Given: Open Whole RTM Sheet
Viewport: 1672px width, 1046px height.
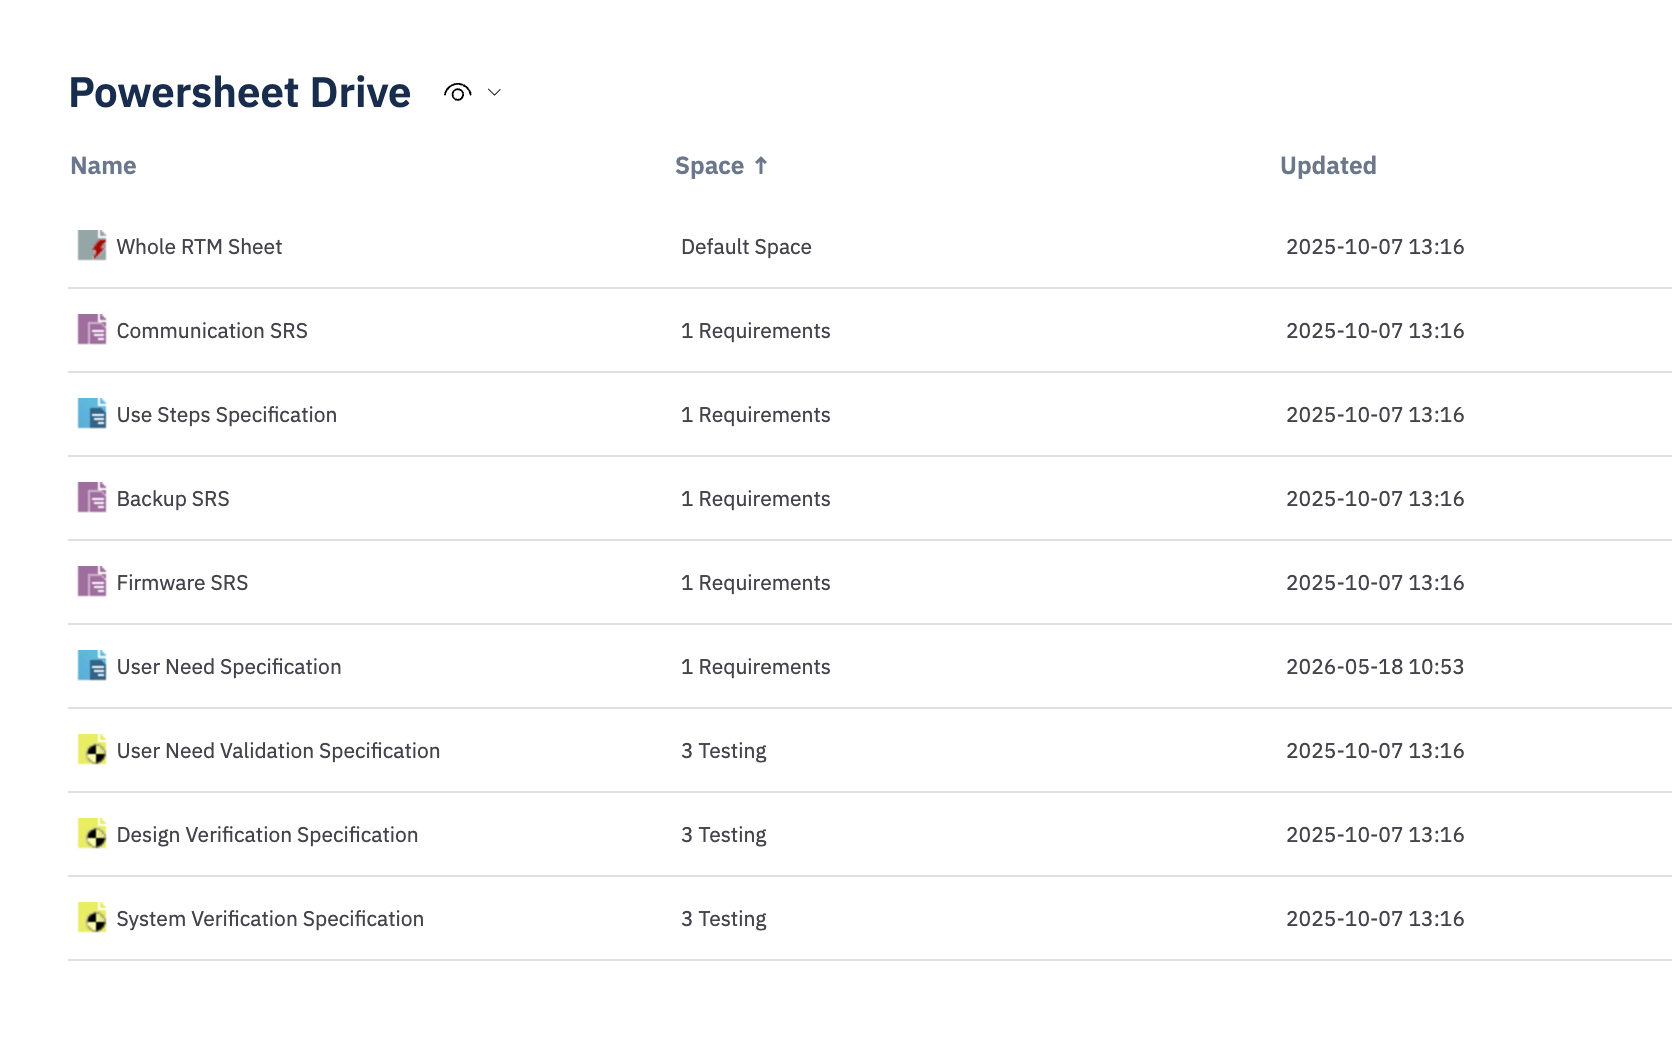Looking at the screenshot, I should (x=199, y=247).
